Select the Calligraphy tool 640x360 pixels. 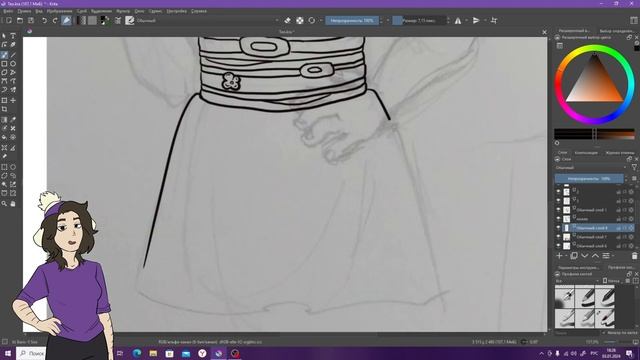click(x=13, y=45)
